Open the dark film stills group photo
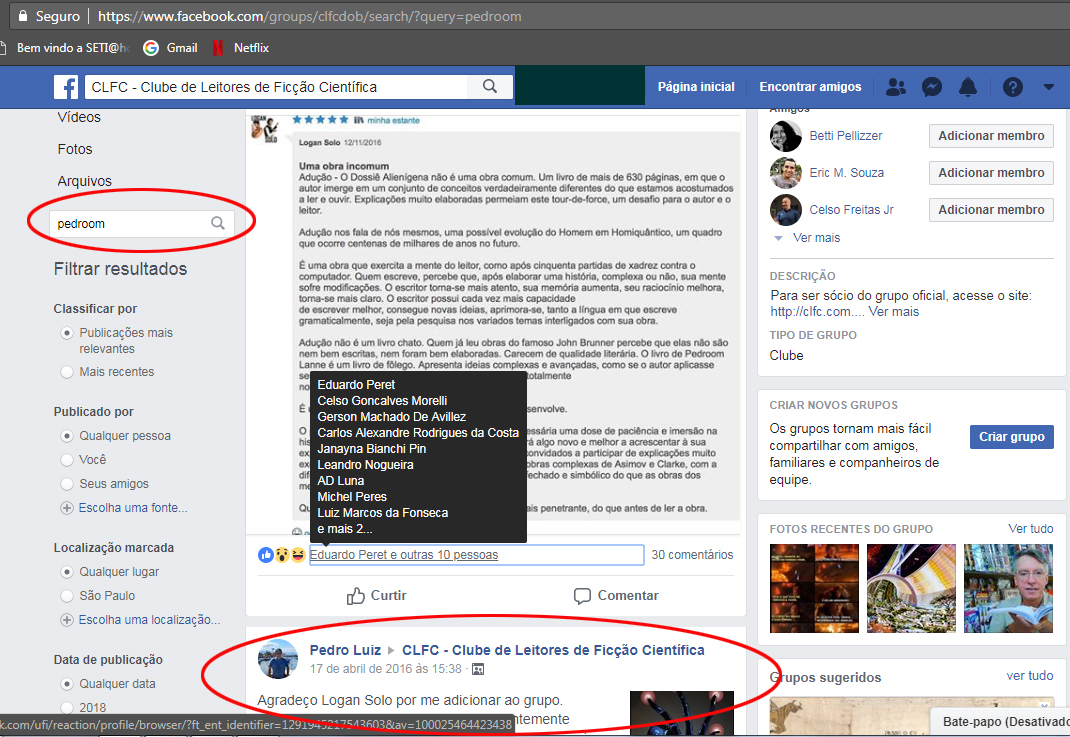This screenshot has height=737, width=1070. pyautogui.click(x=814, y=588)
